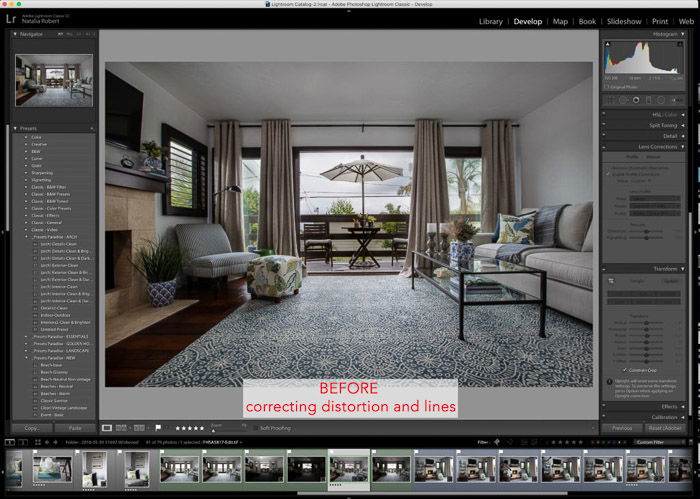Collapse the Transform panel
The image size is (700, 499).
683,269
